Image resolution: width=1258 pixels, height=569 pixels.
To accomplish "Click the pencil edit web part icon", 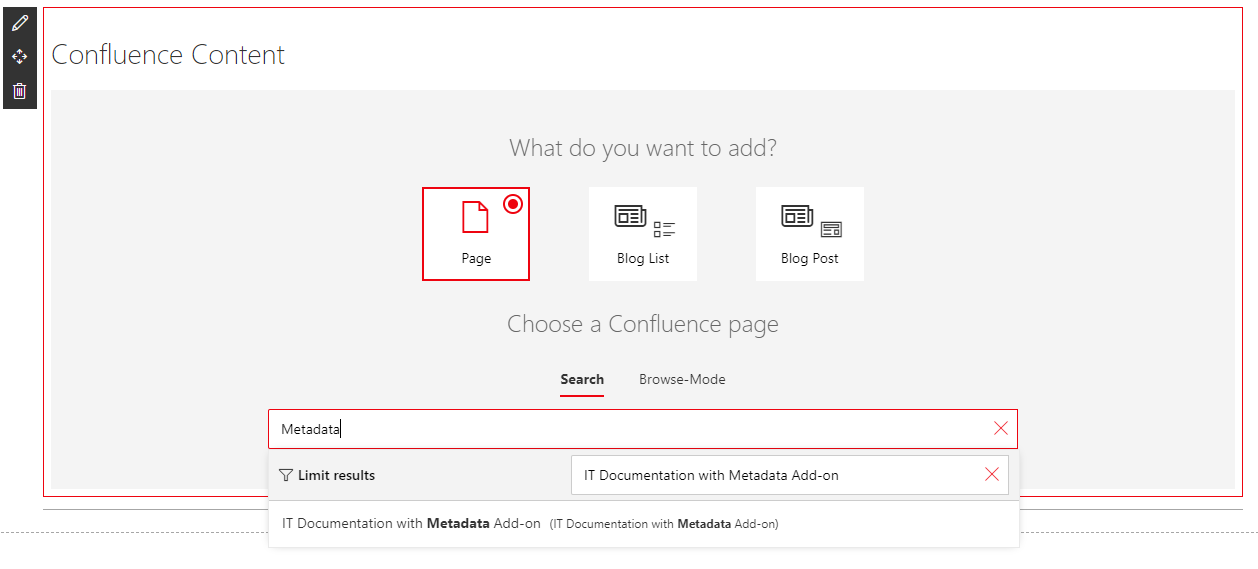I will click(x=20, y=23).
